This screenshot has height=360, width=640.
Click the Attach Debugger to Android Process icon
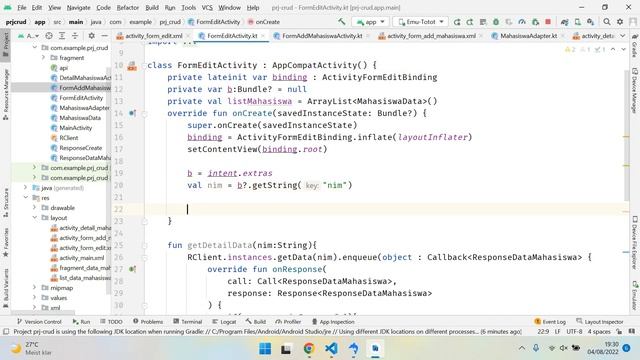535,22
